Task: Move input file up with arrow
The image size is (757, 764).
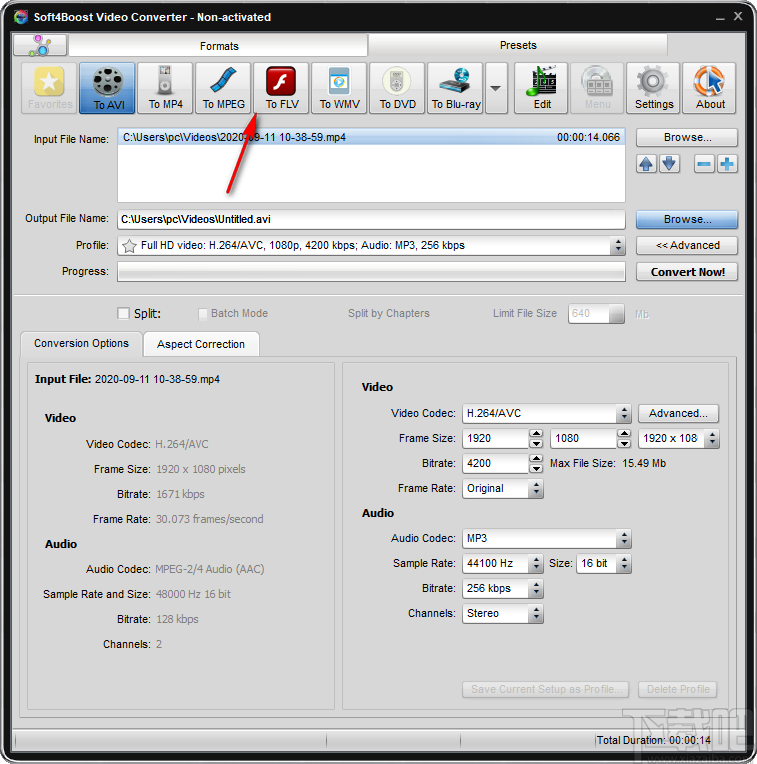Action: 646,164
